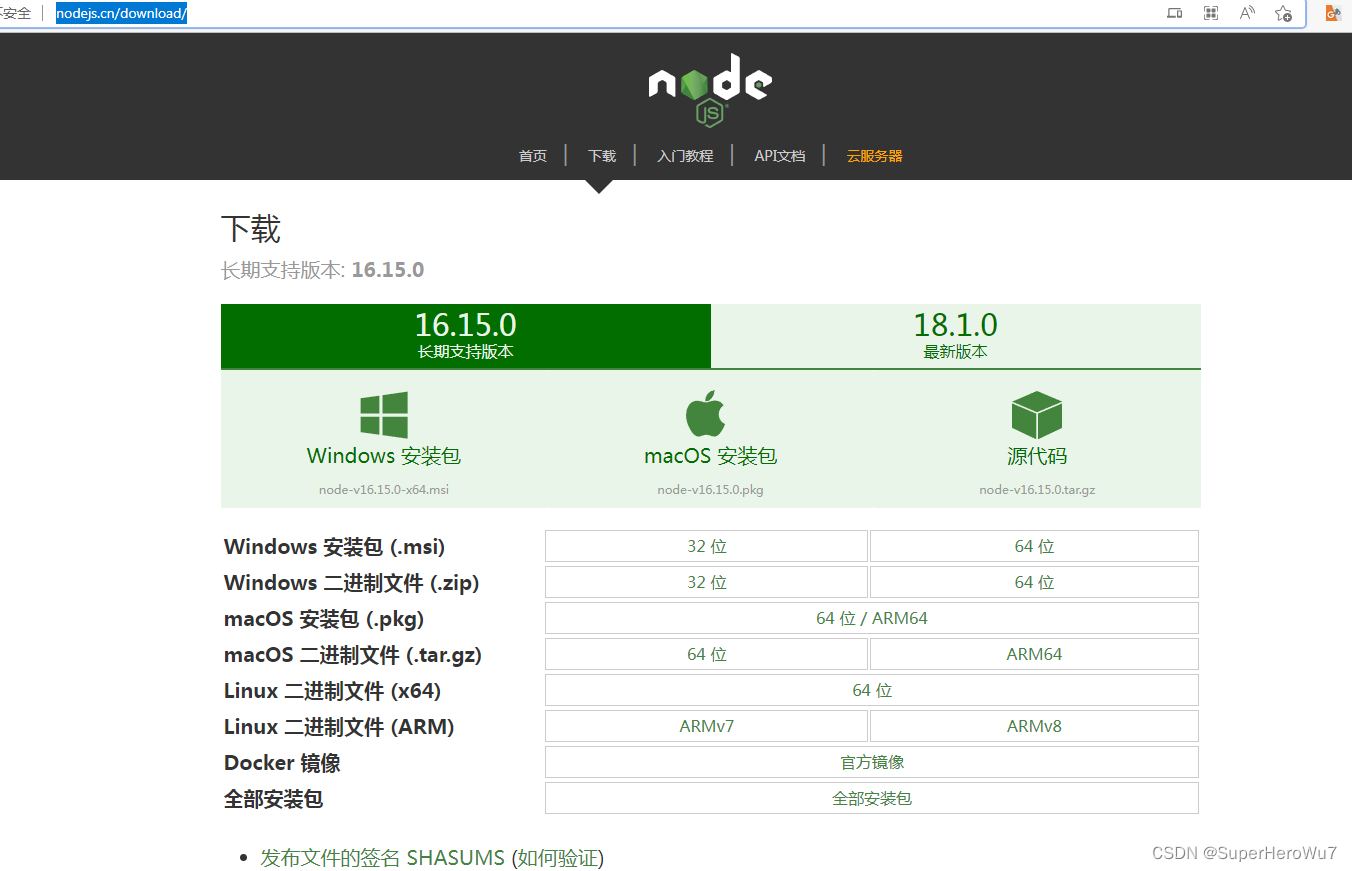
Task: Open API文档 in the navigation
Action: 780,156
